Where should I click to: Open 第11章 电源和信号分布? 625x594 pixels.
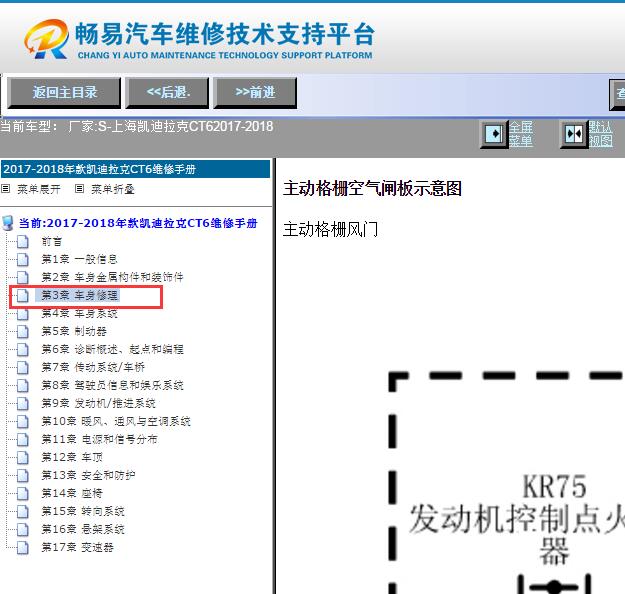(x=100, y=439)
